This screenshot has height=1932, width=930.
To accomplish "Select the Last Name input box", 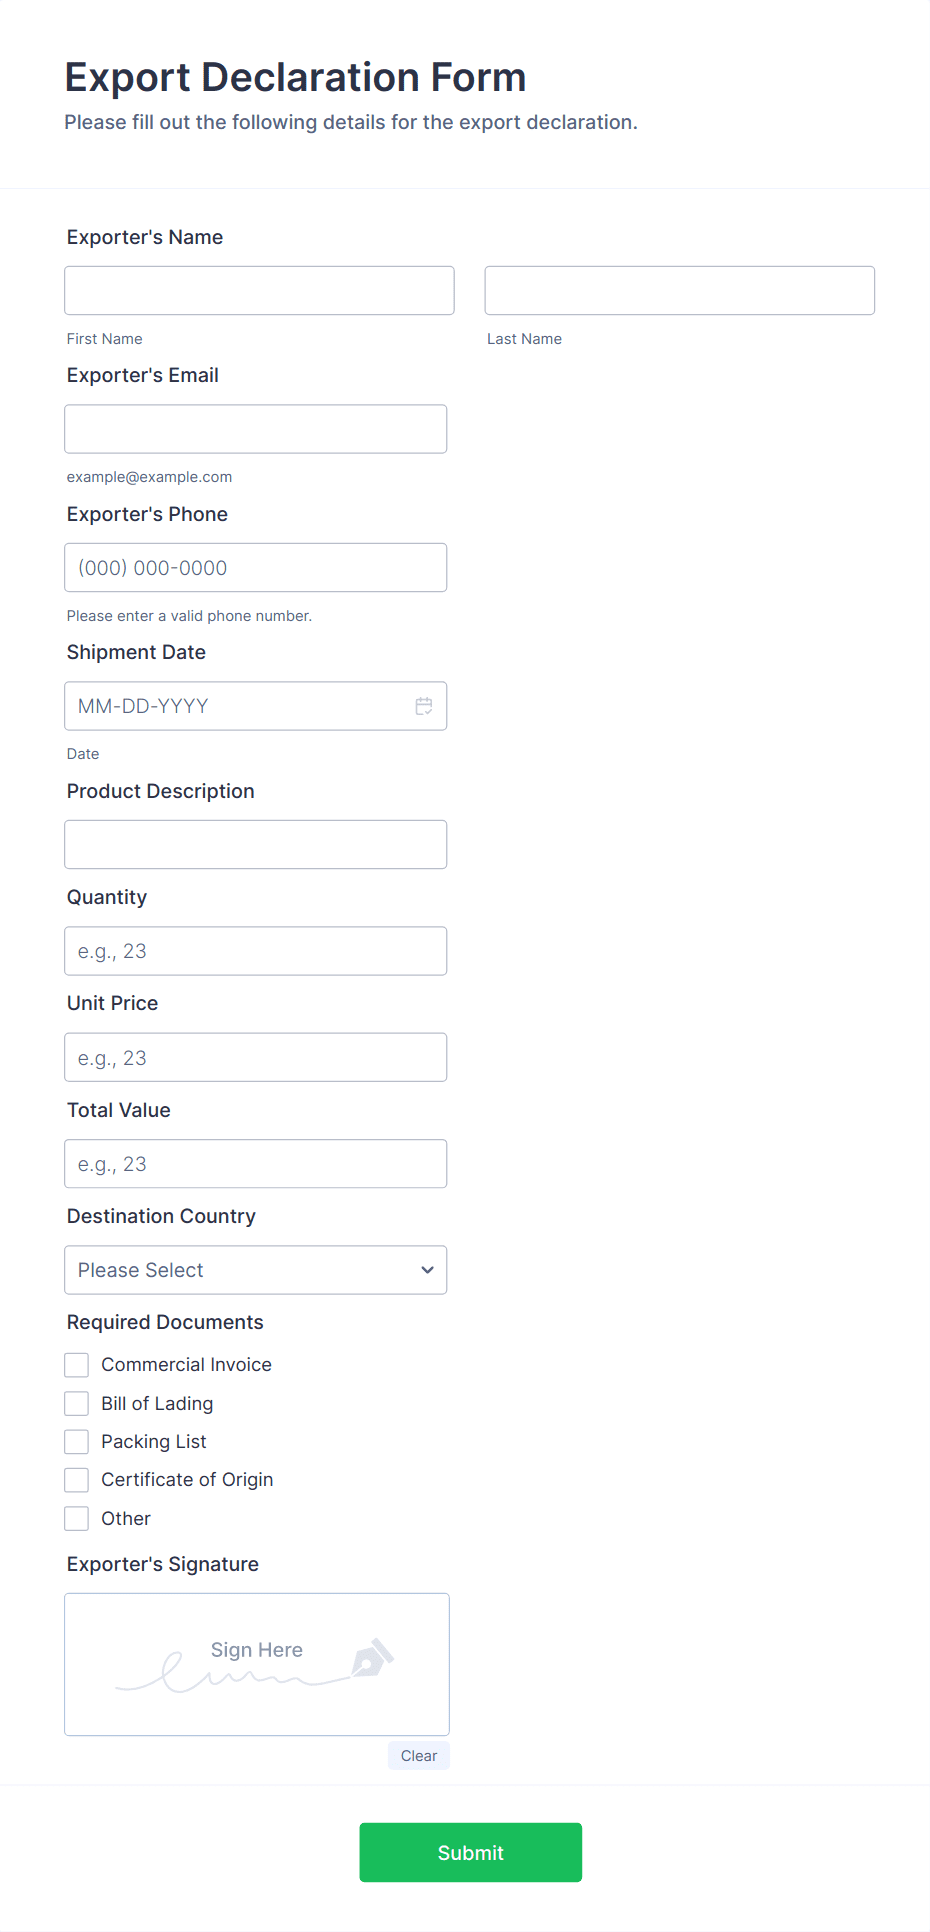I will (x=678, y=290).
